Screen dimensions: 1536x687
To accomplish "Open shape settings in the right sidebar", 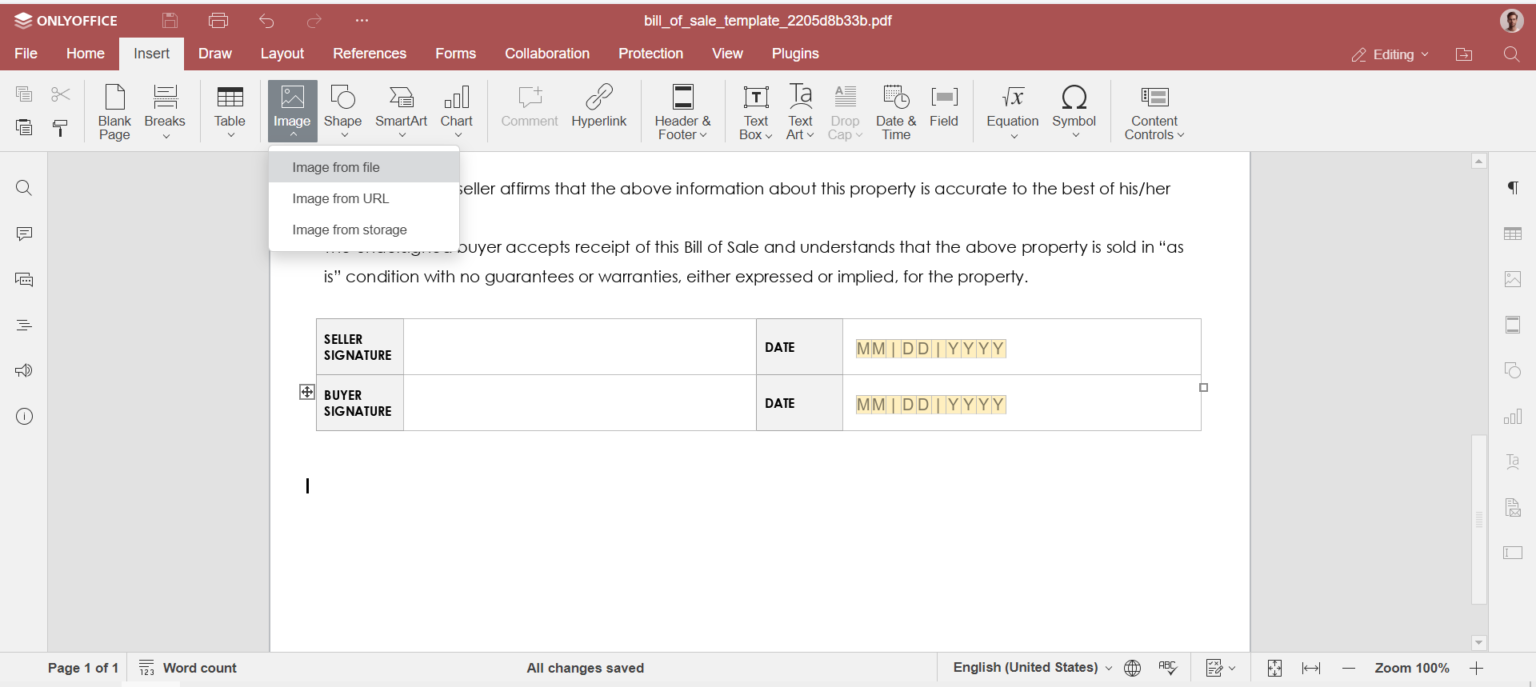I will click(1512, 370).
